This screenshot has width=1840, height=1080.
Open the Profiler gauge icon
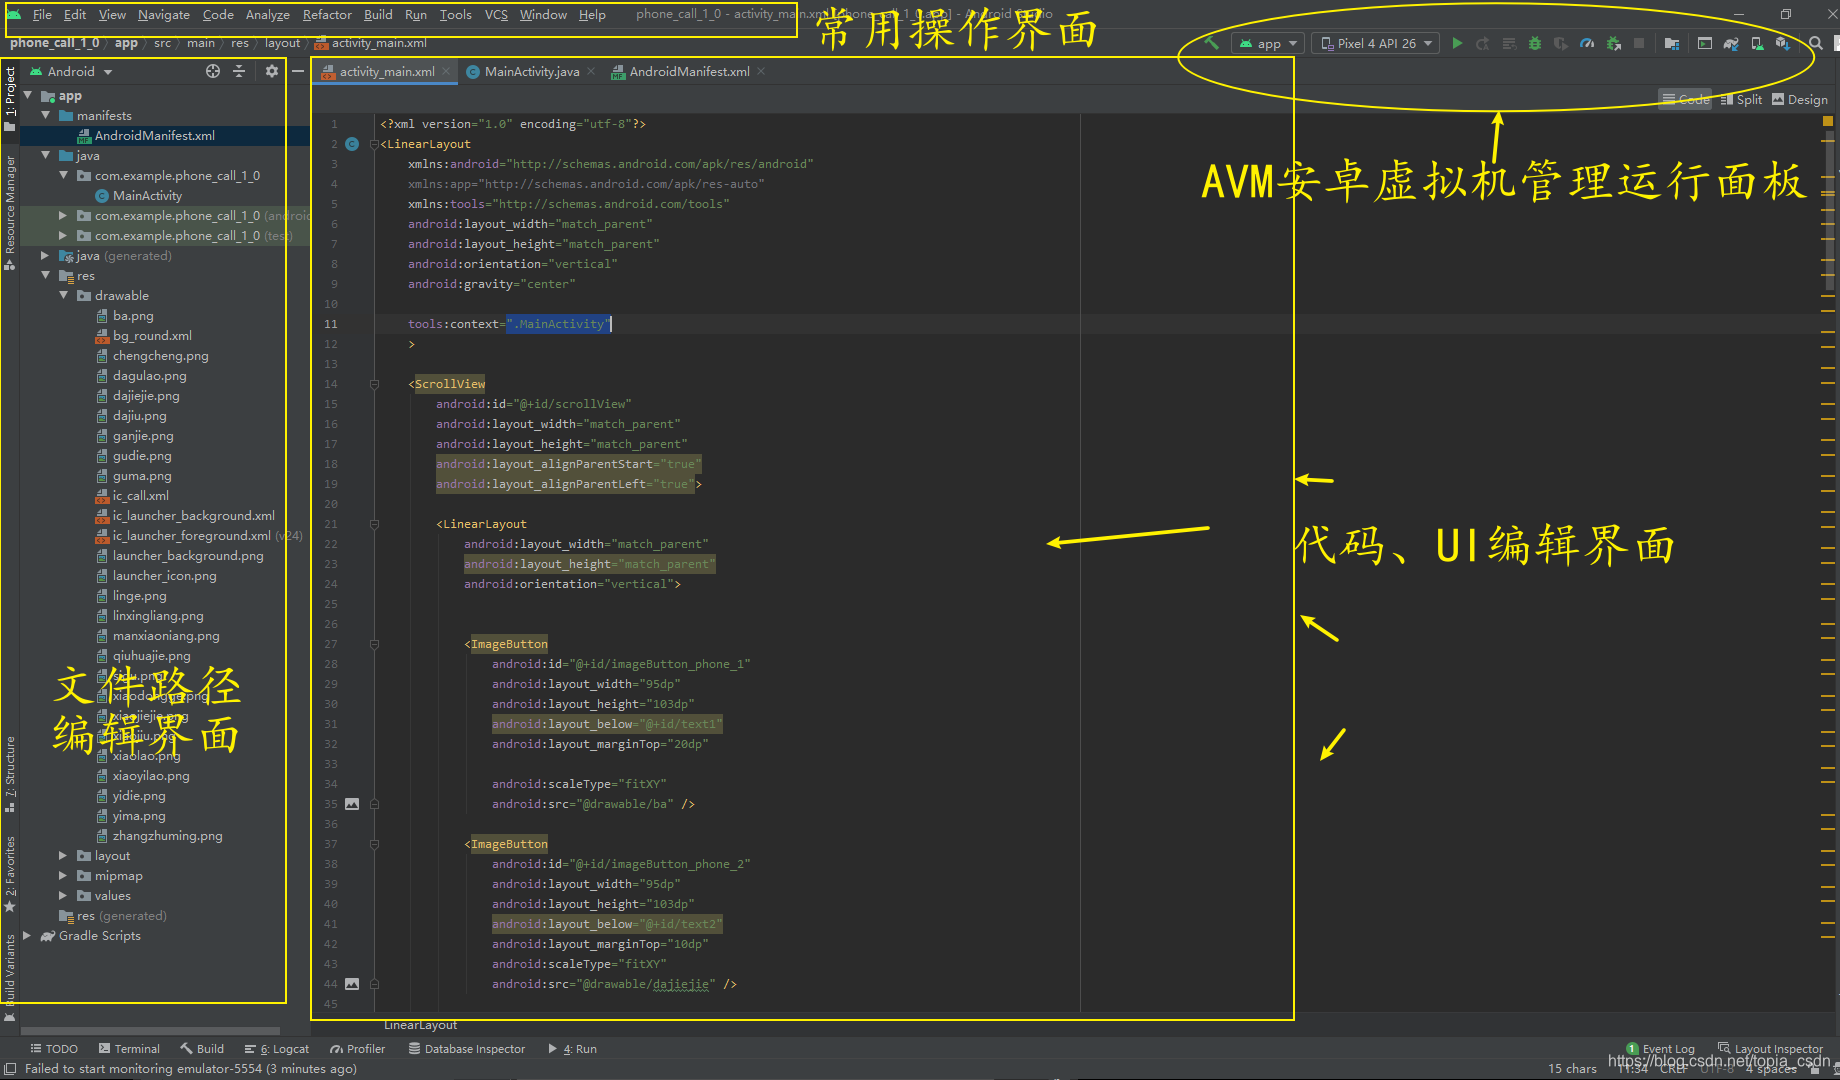pyautogui.click(x=1587, y=43)
